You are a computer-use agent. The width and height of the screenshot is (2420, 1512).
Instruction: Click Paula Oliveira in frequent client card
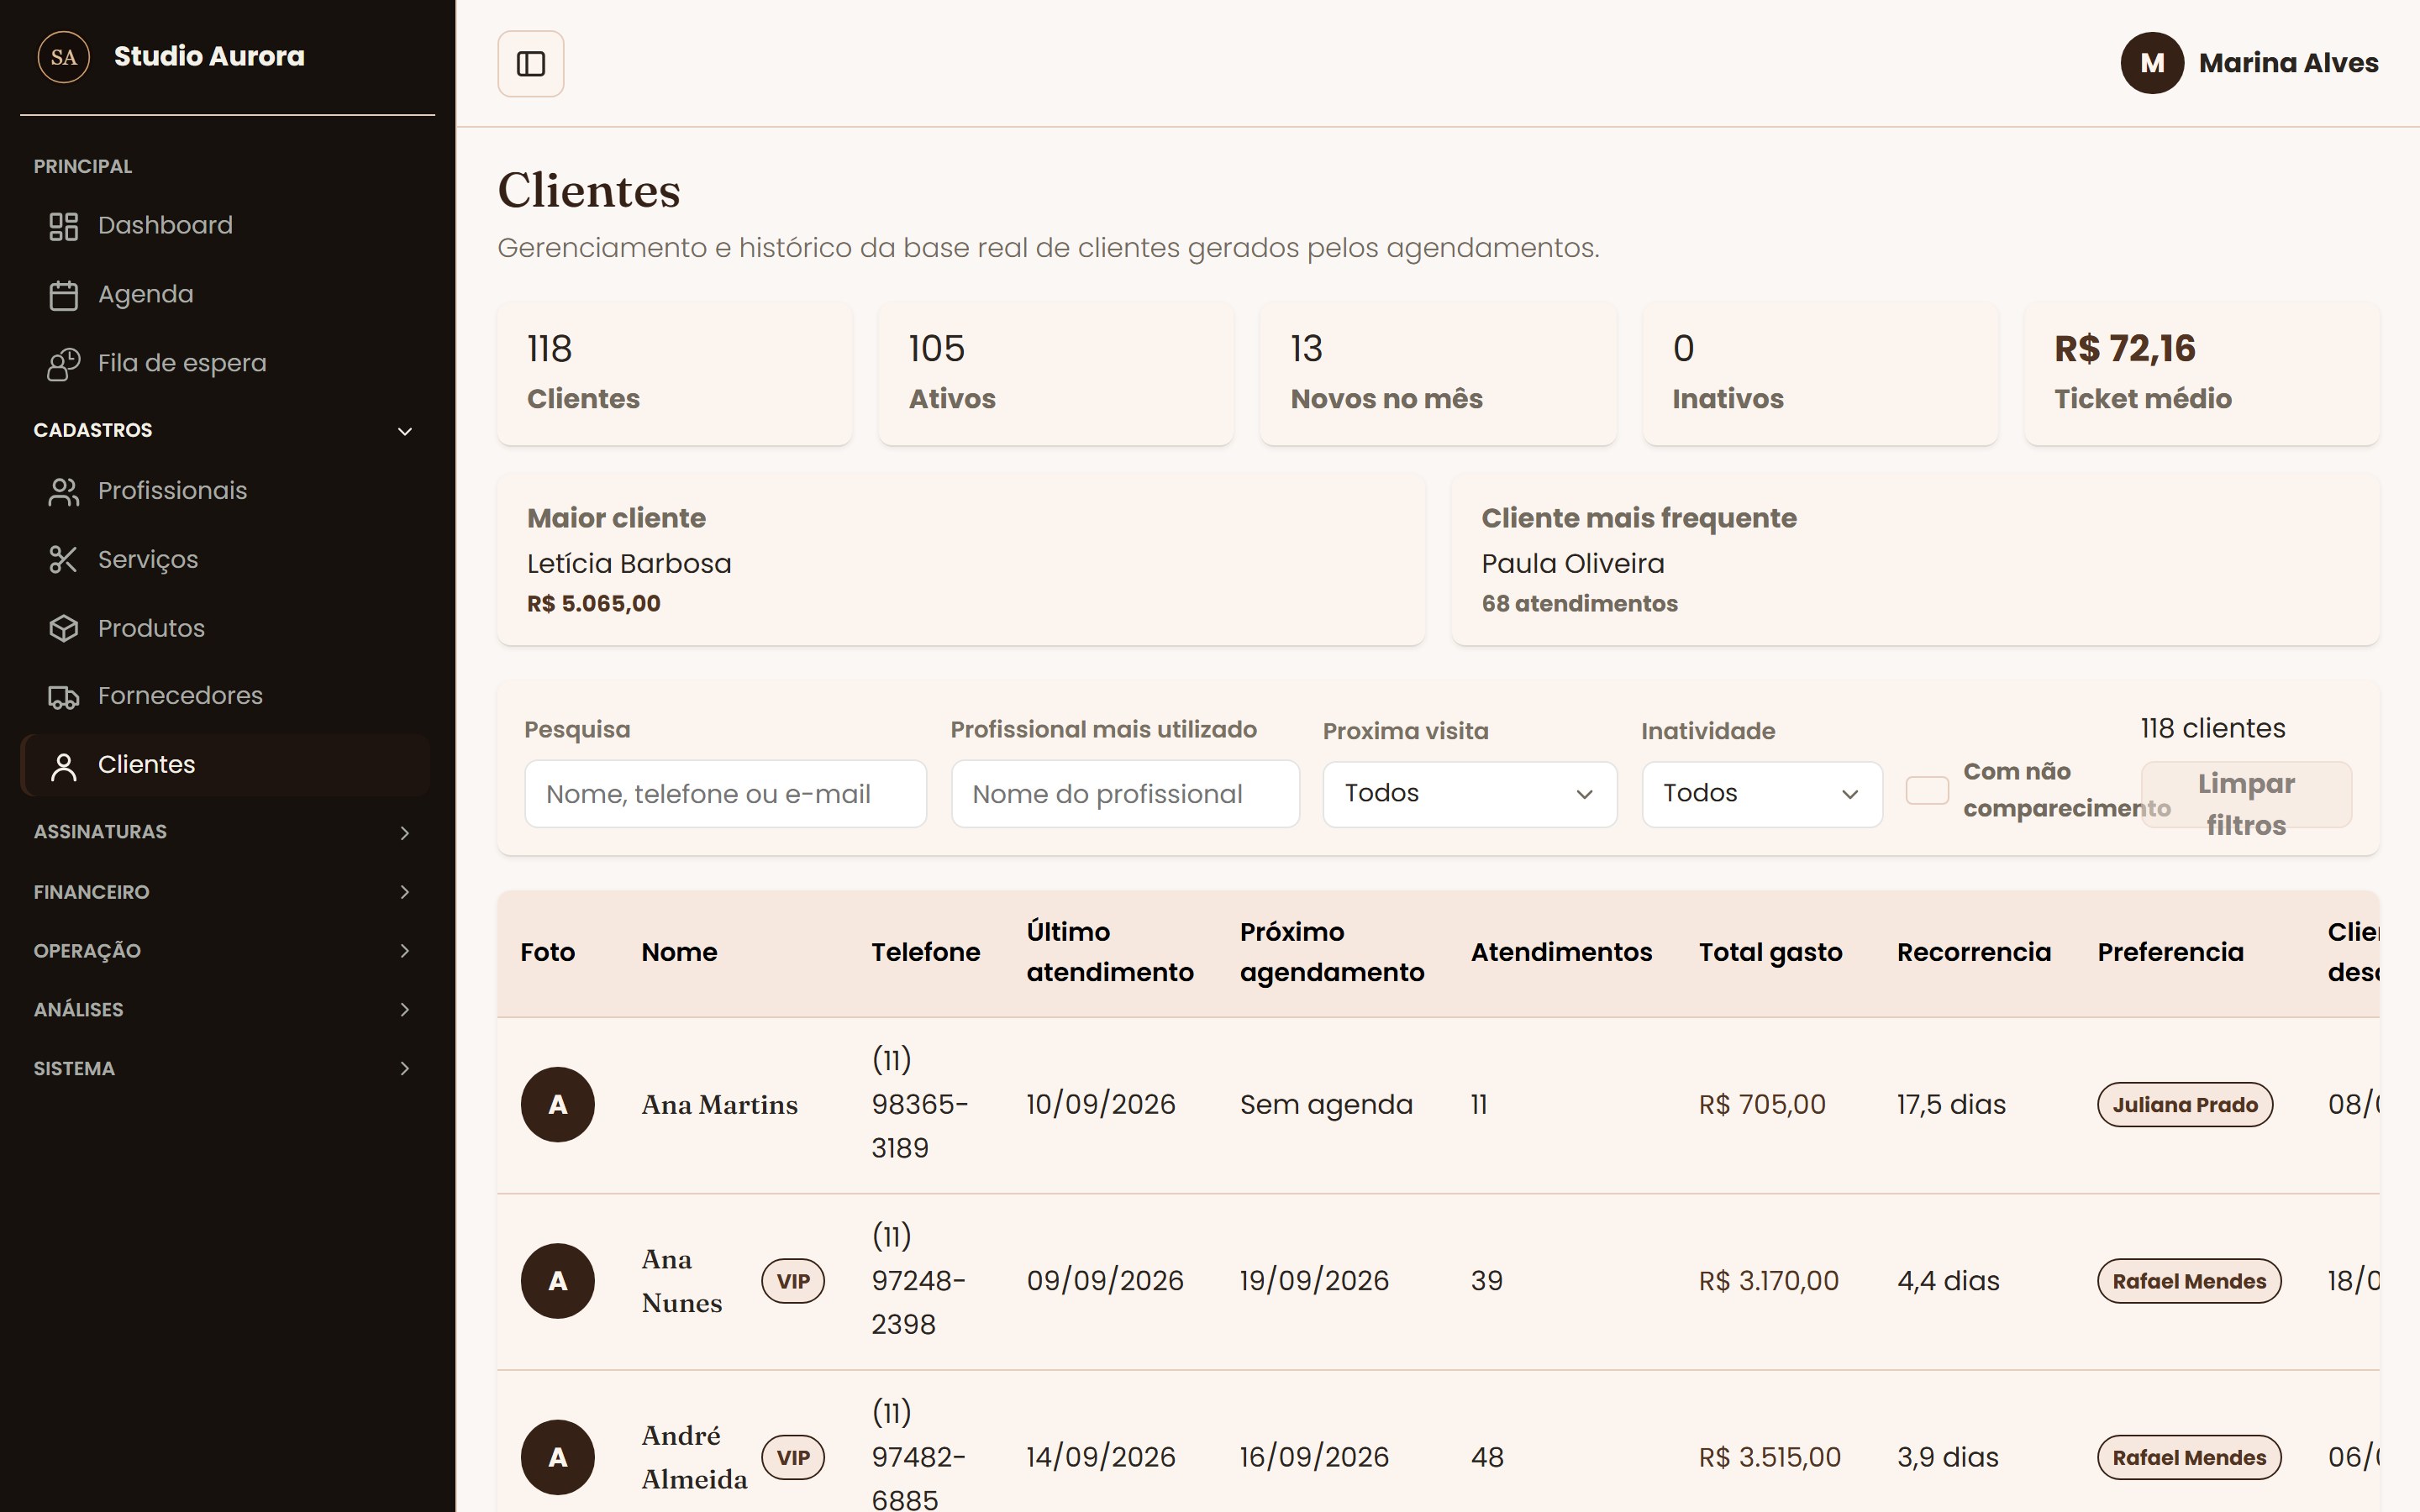point(1572,564)
